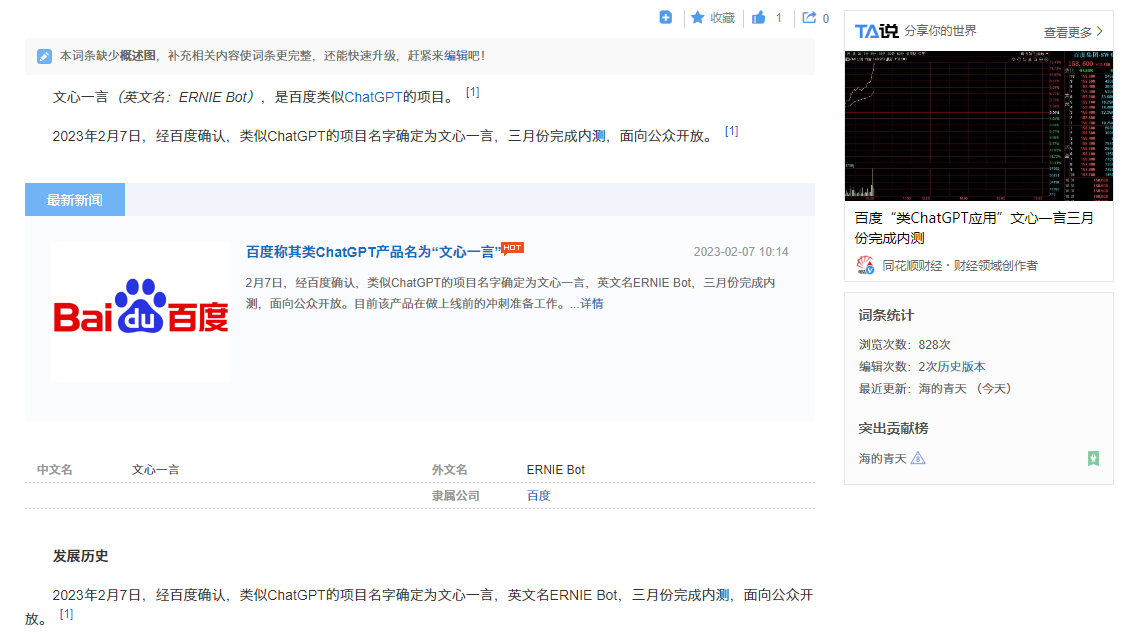This screenshot has width=1124, height=639.
Task: Click the Baidu logo news thumbnail
Action: tap(140, 310)
